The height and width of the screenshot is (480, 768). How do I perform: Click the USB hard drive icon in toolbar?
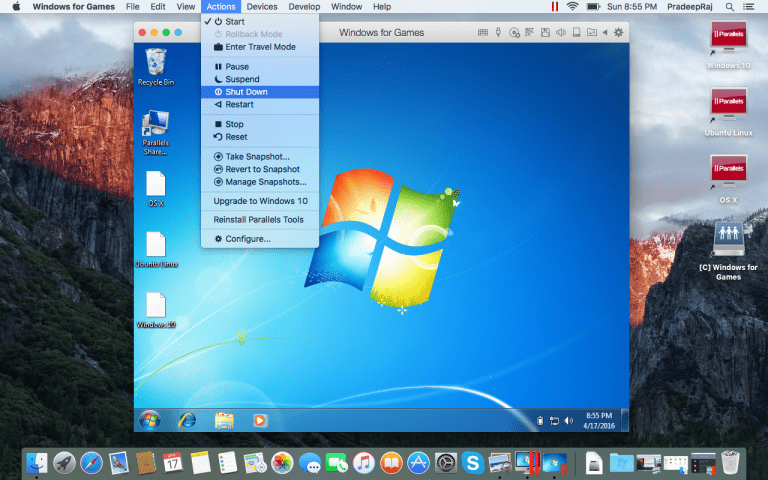(x=576, y=32)
